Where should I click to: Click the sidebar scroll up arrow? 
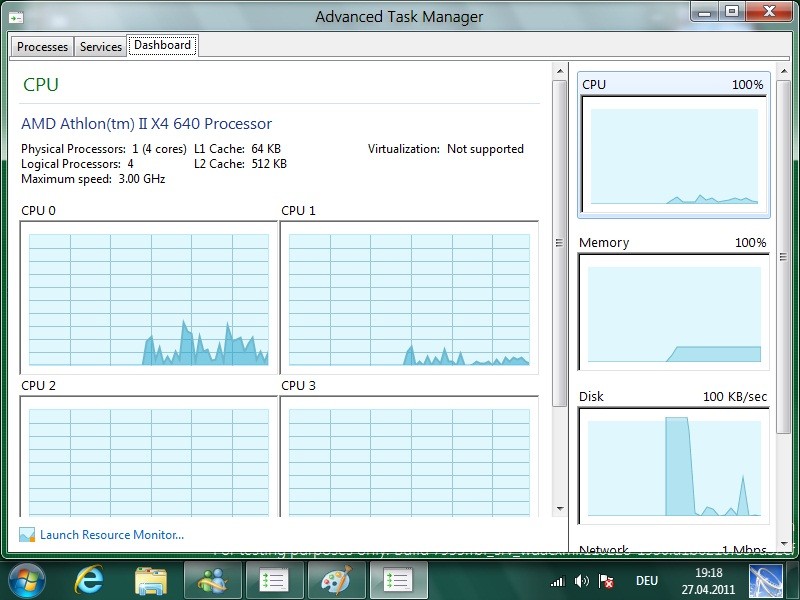tap(784, 71)
